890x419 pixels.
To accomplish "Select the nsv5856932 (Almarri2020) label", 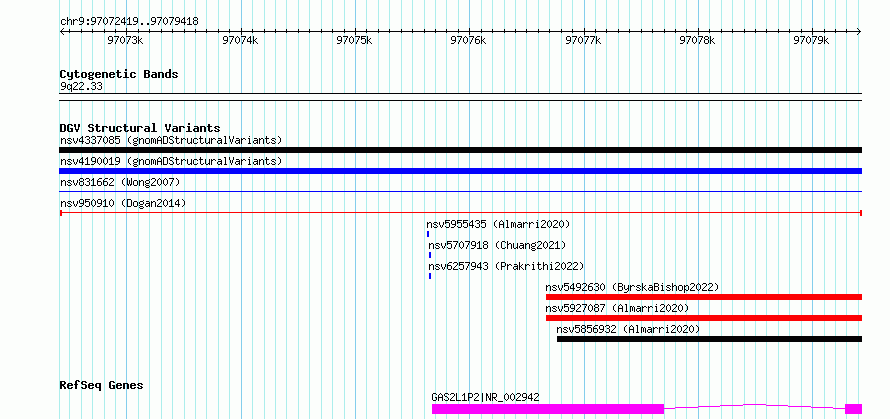I will coord(628,329).
